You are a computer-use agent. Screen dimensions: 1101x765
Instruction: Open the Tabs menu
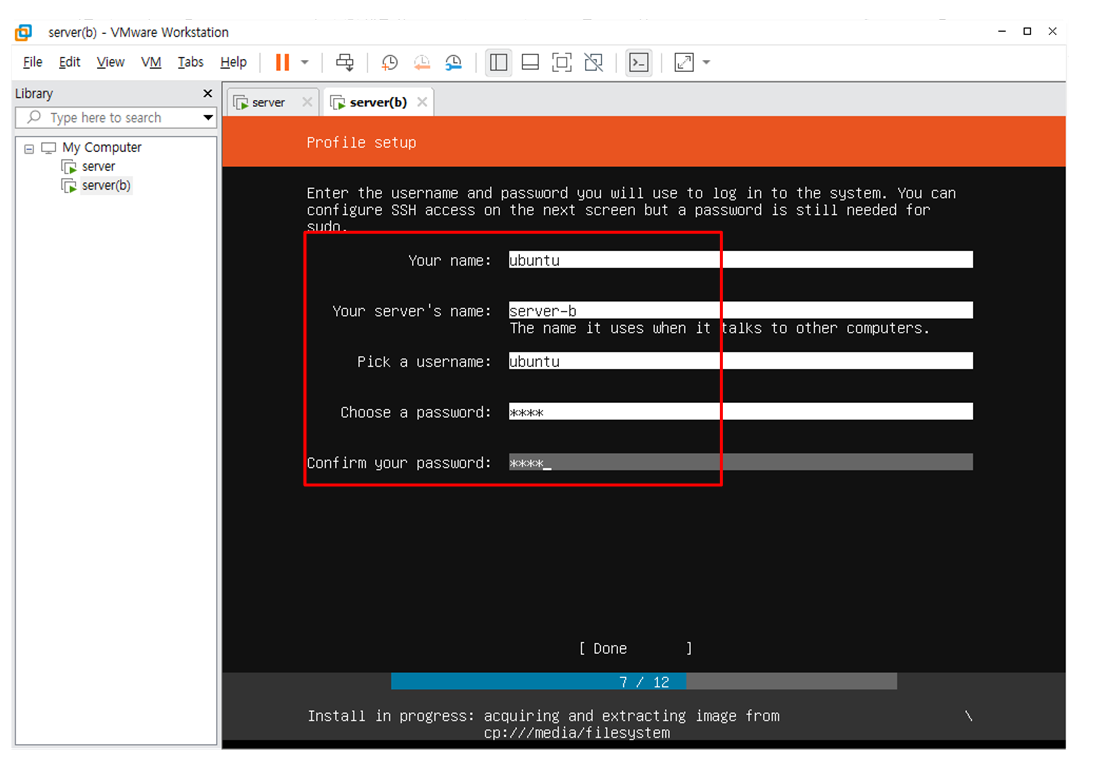point(190,63)
